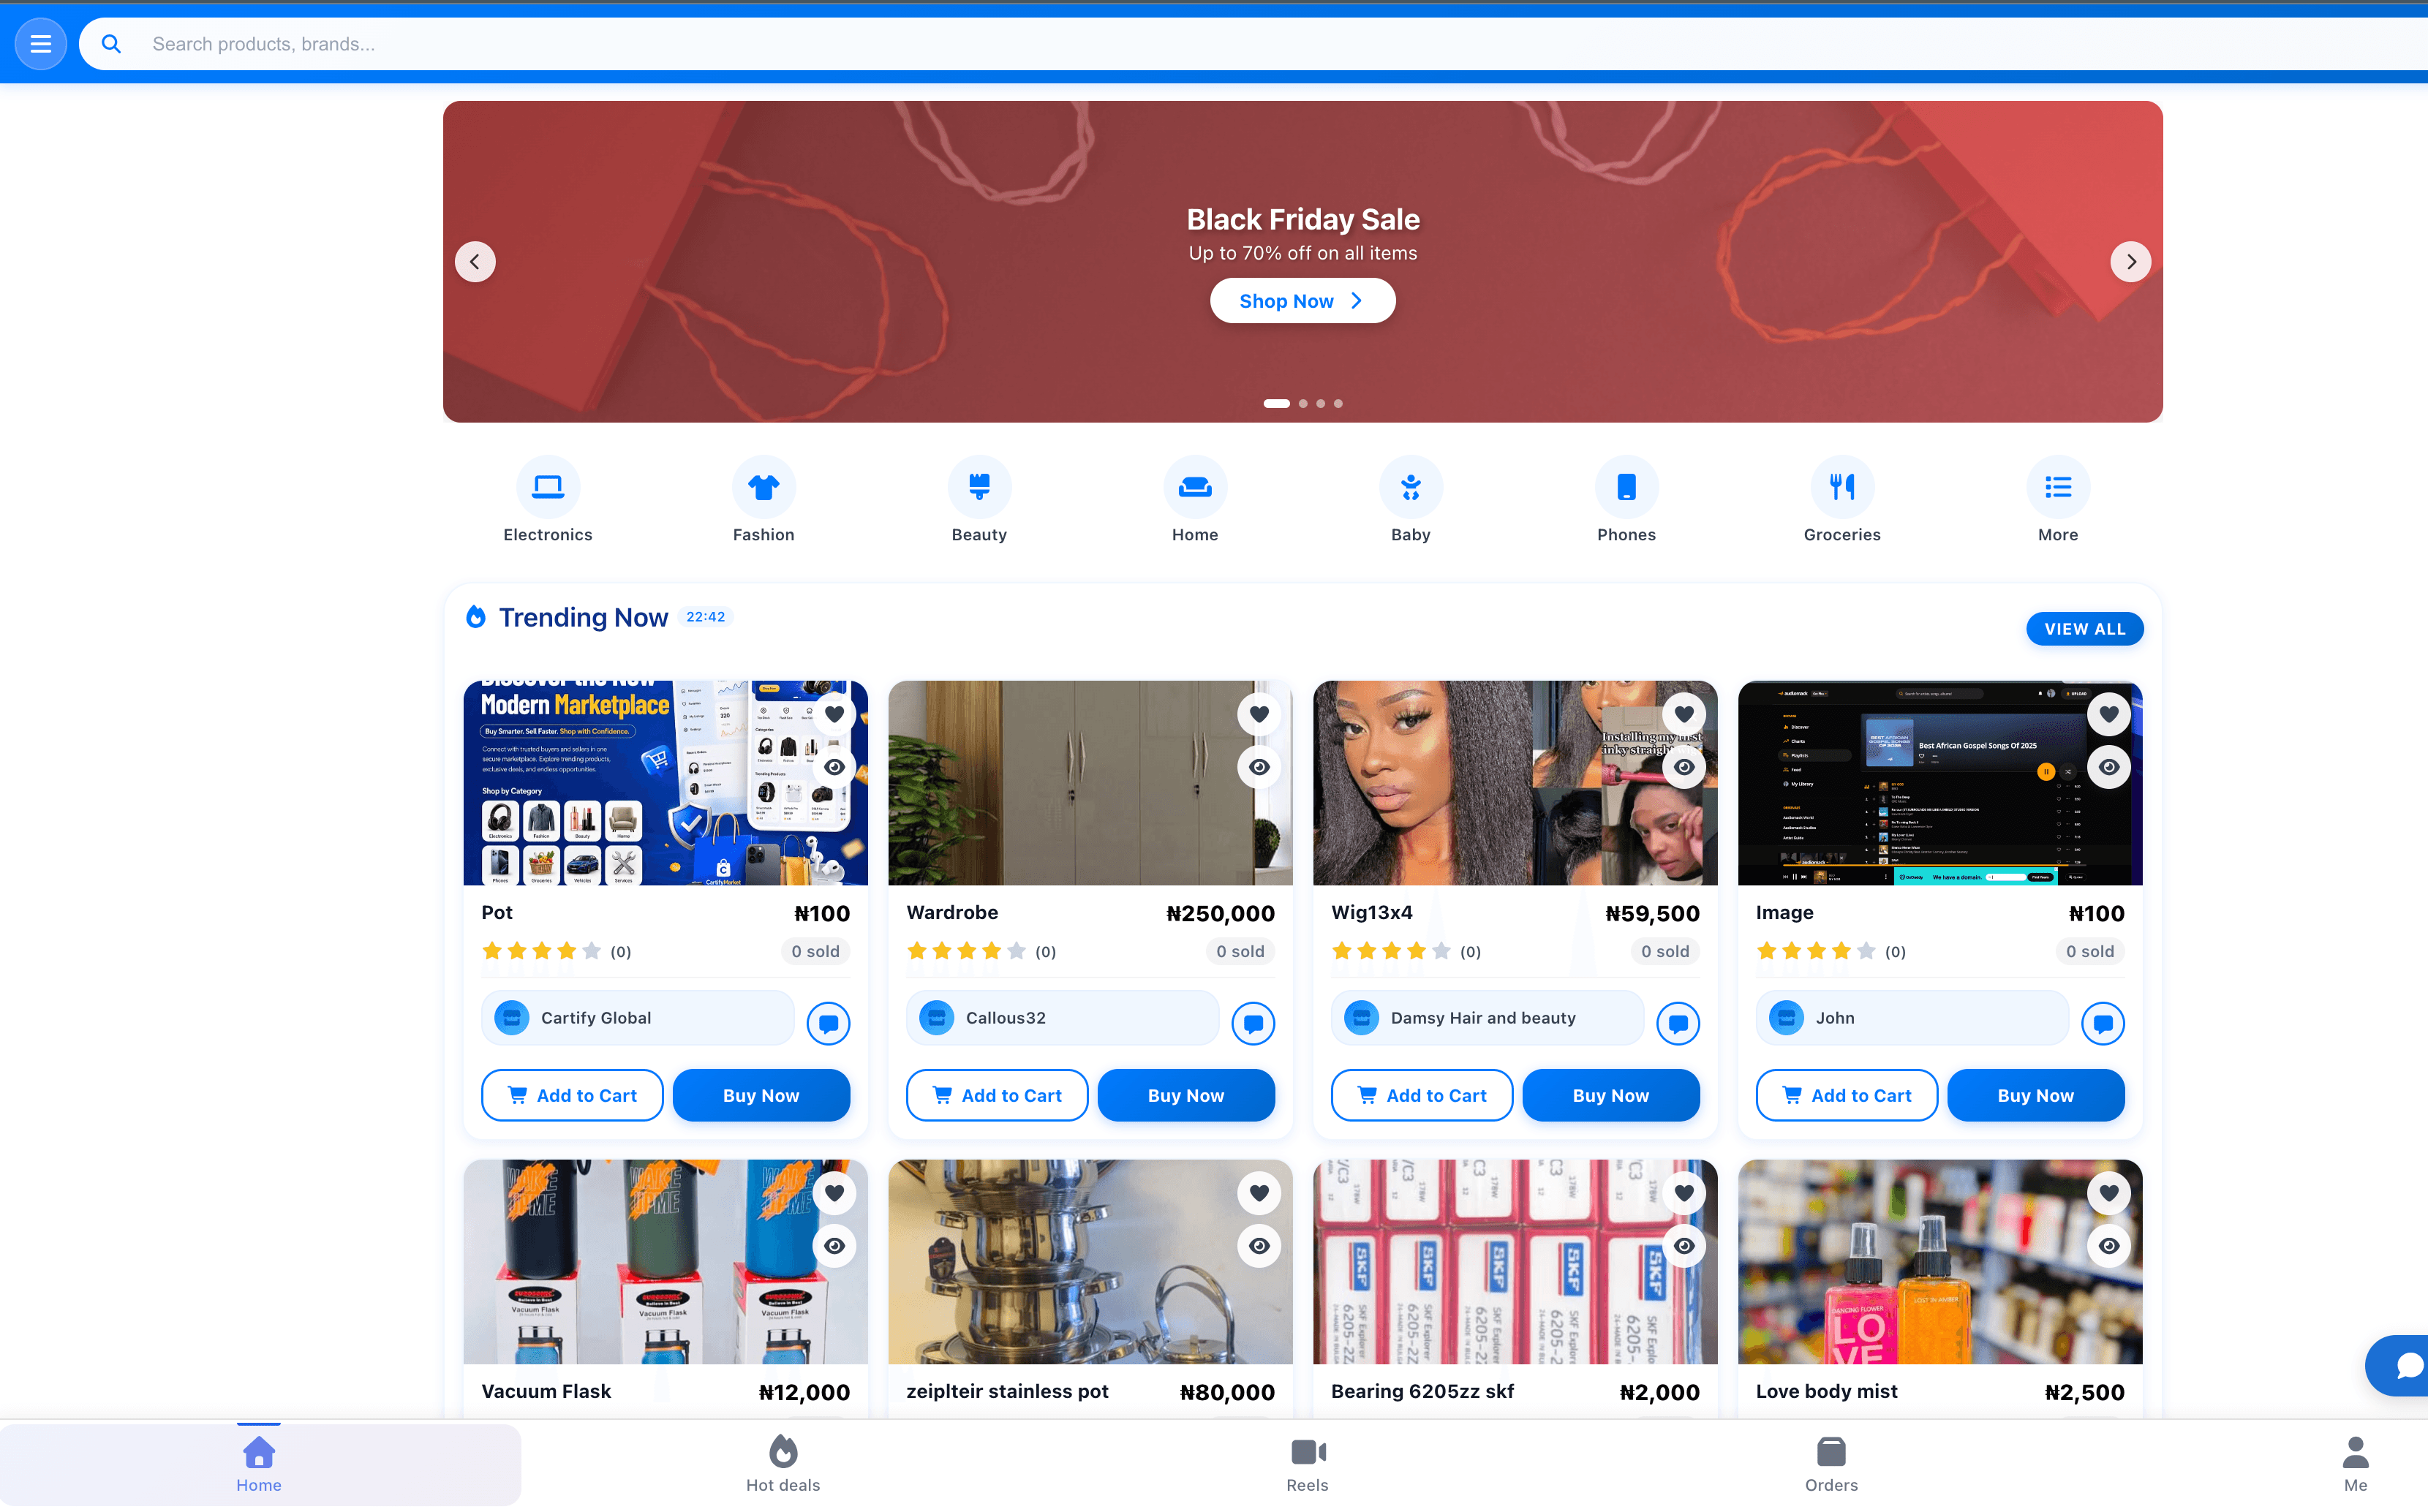Click the search magnifier icon
The image size is (2428, 1512).
(111, 44)
